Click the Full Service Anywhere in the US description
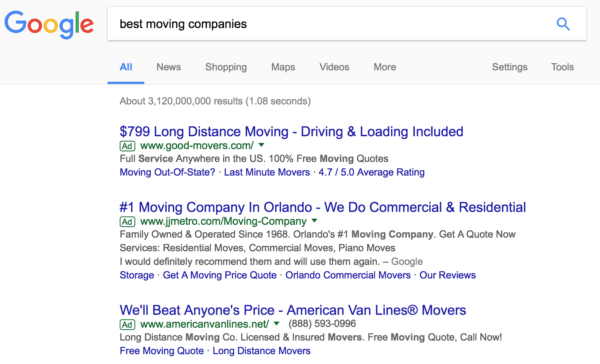The height and width of the screenshot is (364, 600). point(254,158)
